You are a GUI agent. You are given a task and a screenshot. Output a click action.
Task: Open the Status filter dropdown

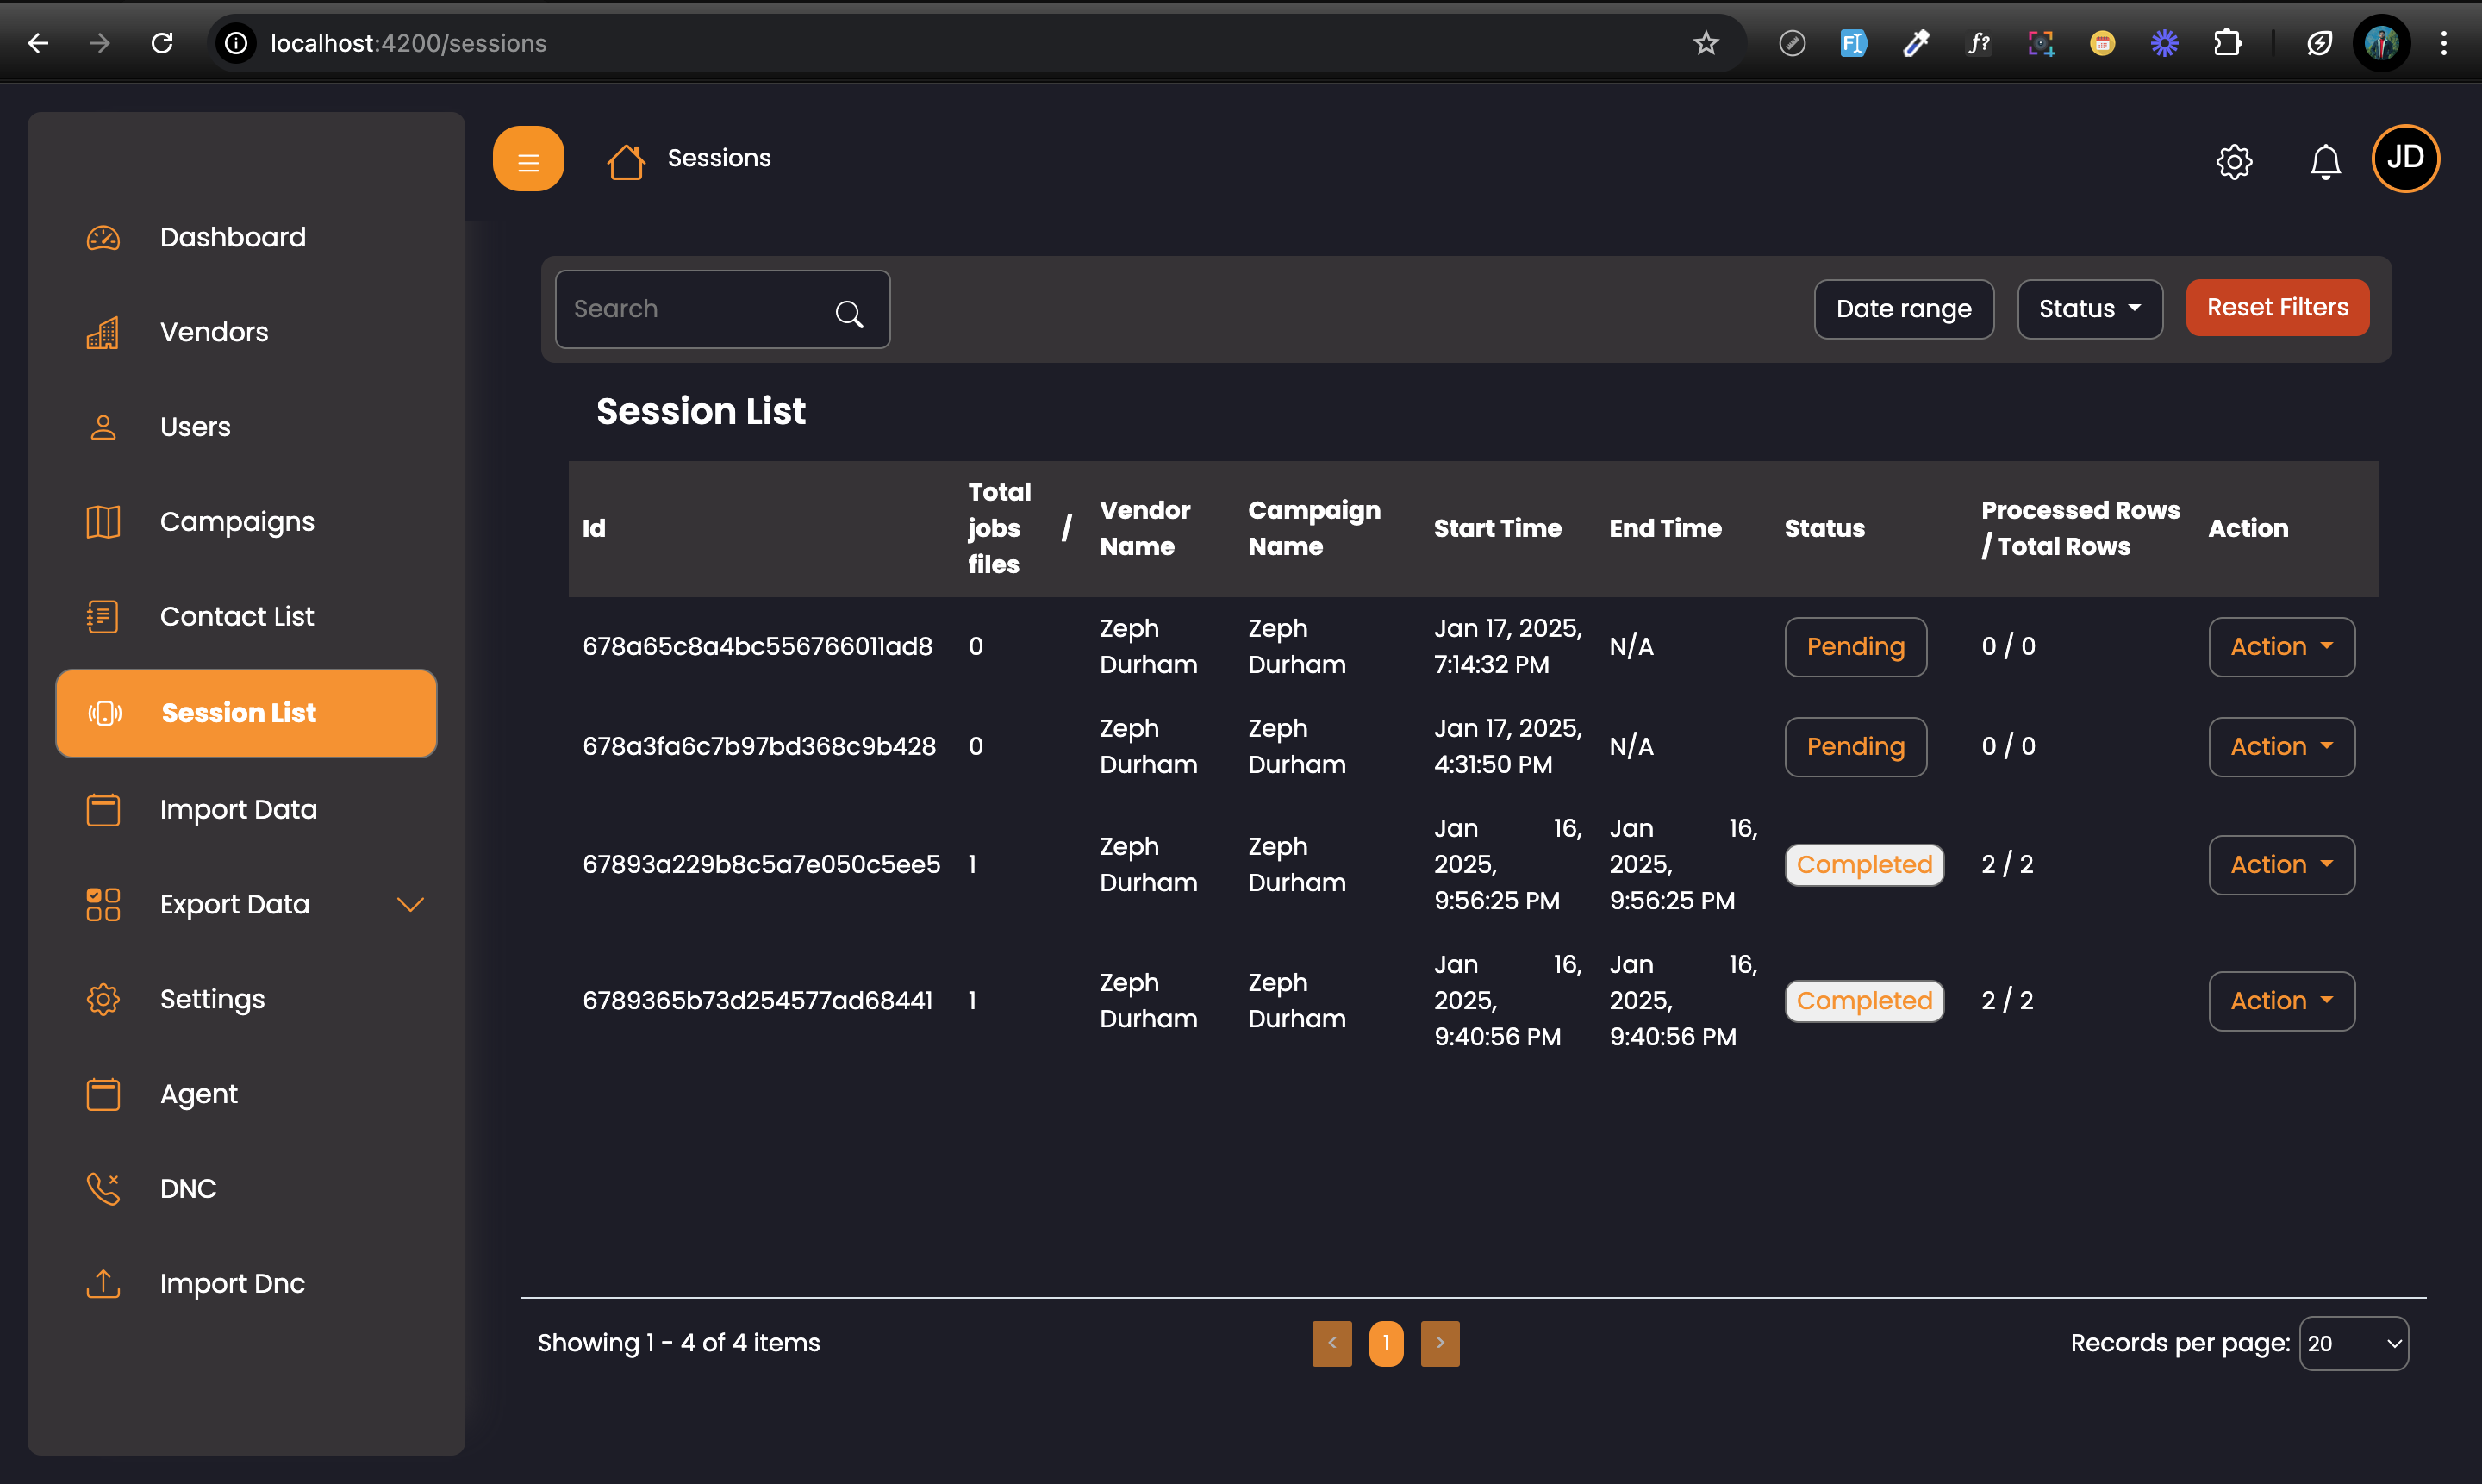[2090, 309]
